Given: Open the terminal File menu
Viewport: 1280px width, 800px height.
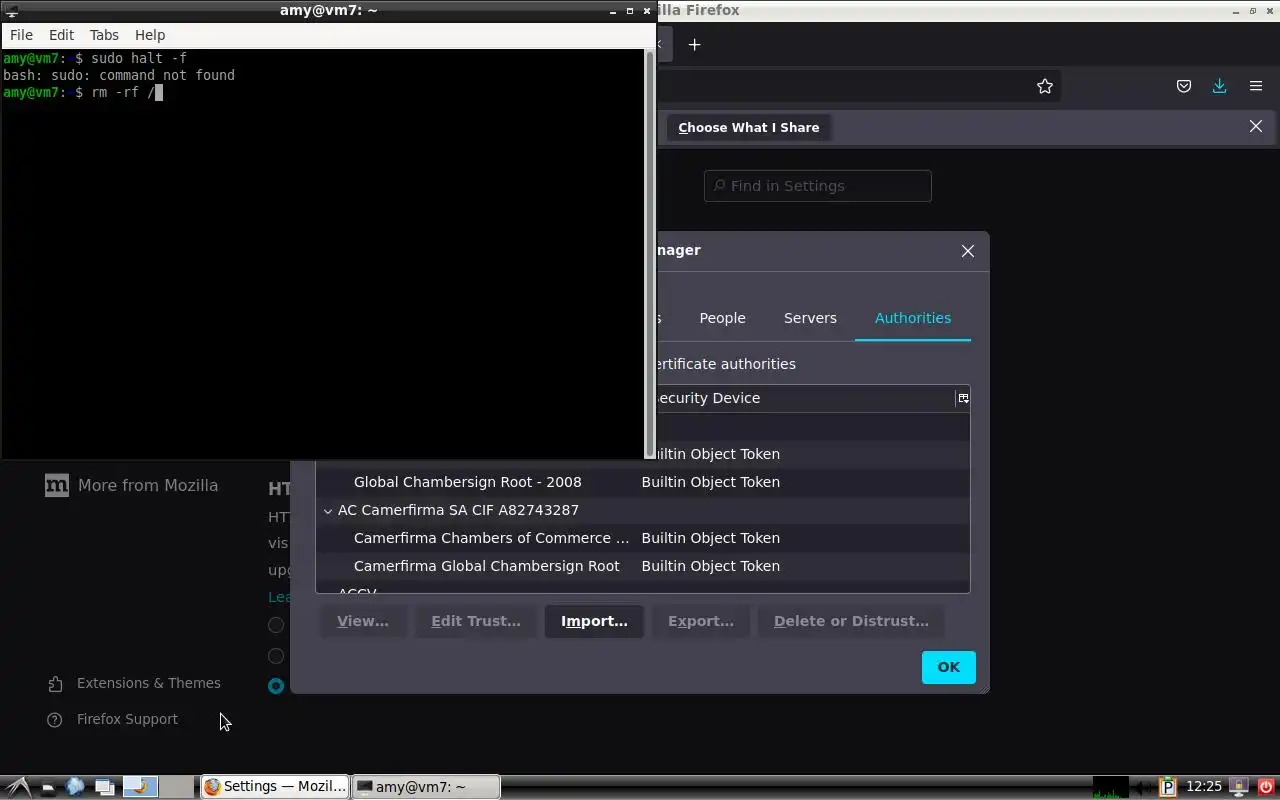Looking at the screenshot, I should pos(21,34).
